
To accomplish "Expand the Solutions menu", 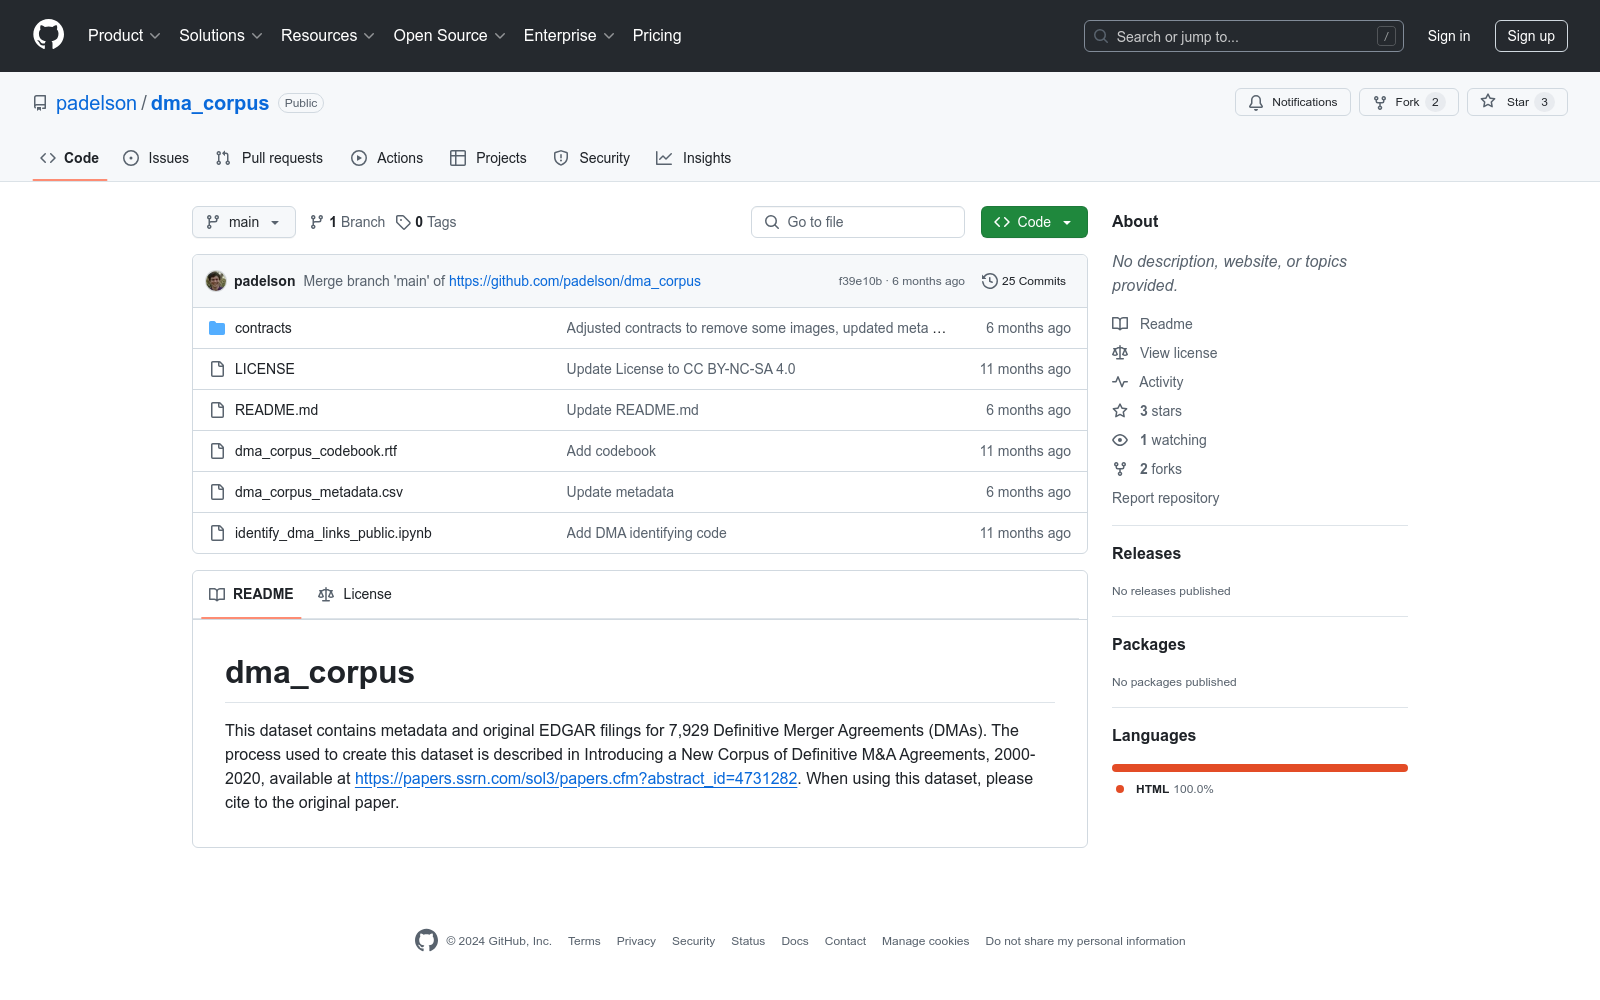I will (221, 35).
